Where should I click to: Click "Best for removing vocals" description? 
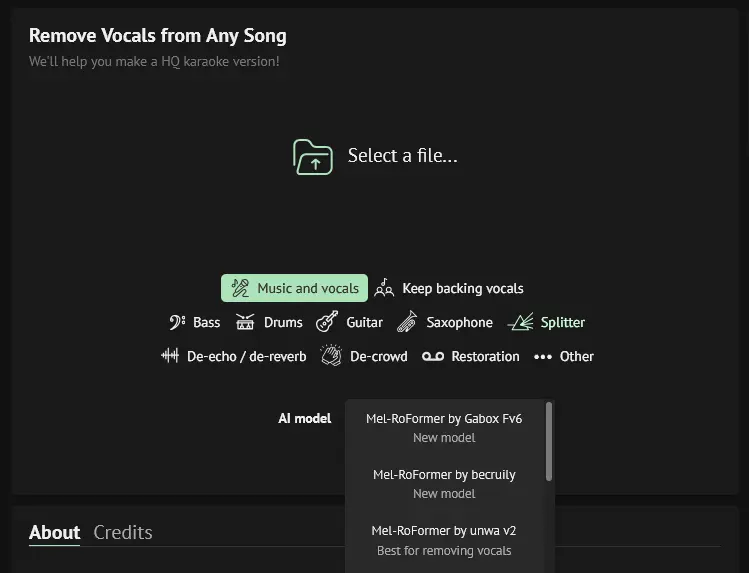pos(444,551)
